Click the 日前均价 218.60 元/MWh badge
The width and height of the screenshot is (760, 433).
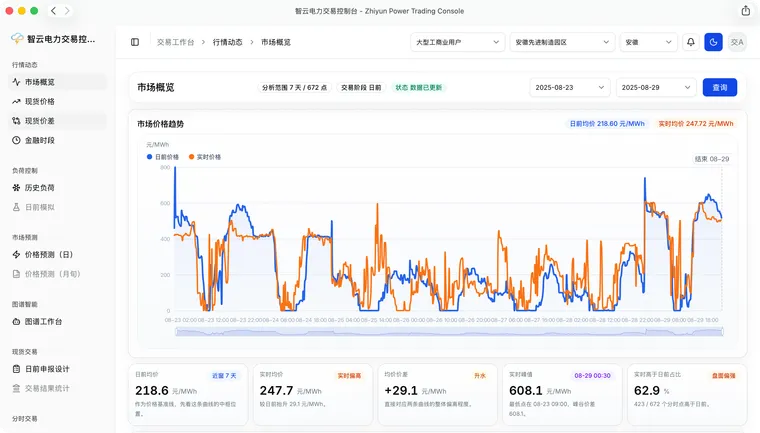point(607,124)
